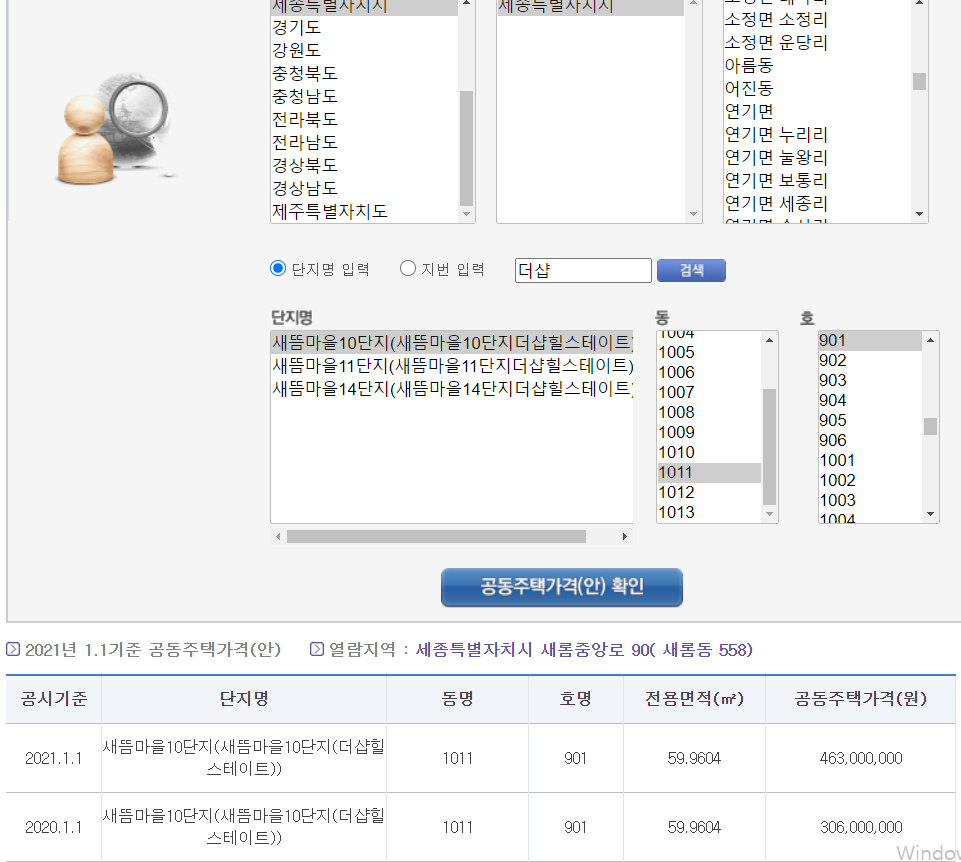This screenshot has width=961, height=862.
Task: Click the 463,000,000 price cell for 2021
Action: pyautogui.click(x=860, y=758)
